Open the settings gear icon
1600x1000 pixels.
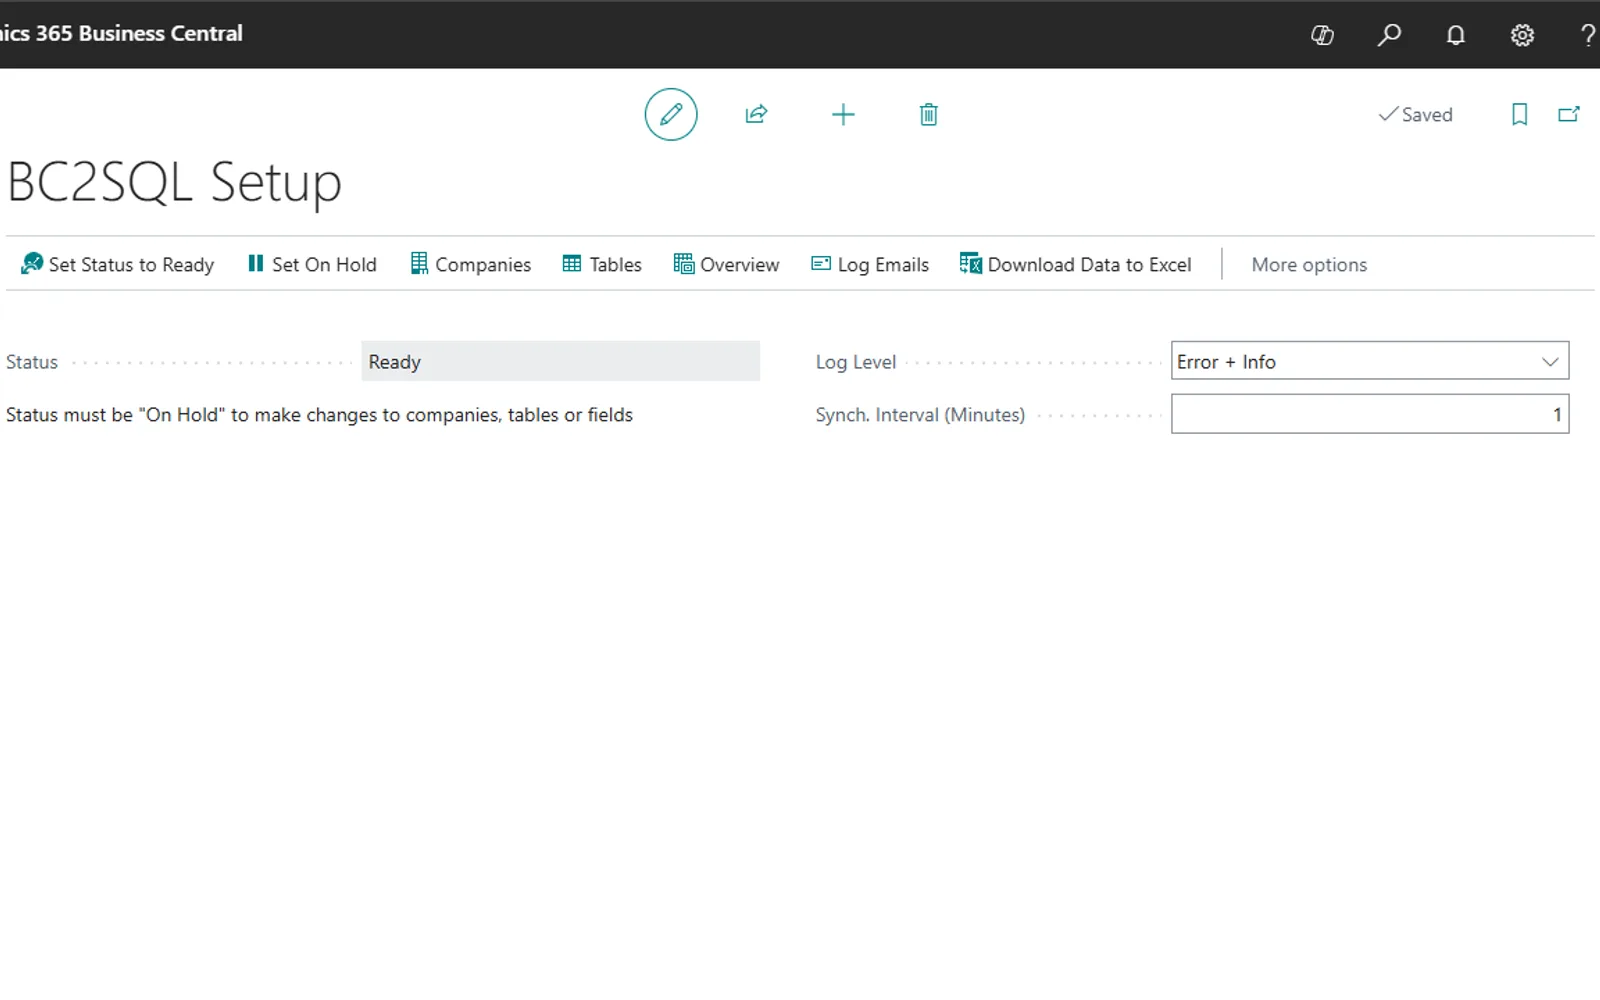click(x=1522, y=35)
